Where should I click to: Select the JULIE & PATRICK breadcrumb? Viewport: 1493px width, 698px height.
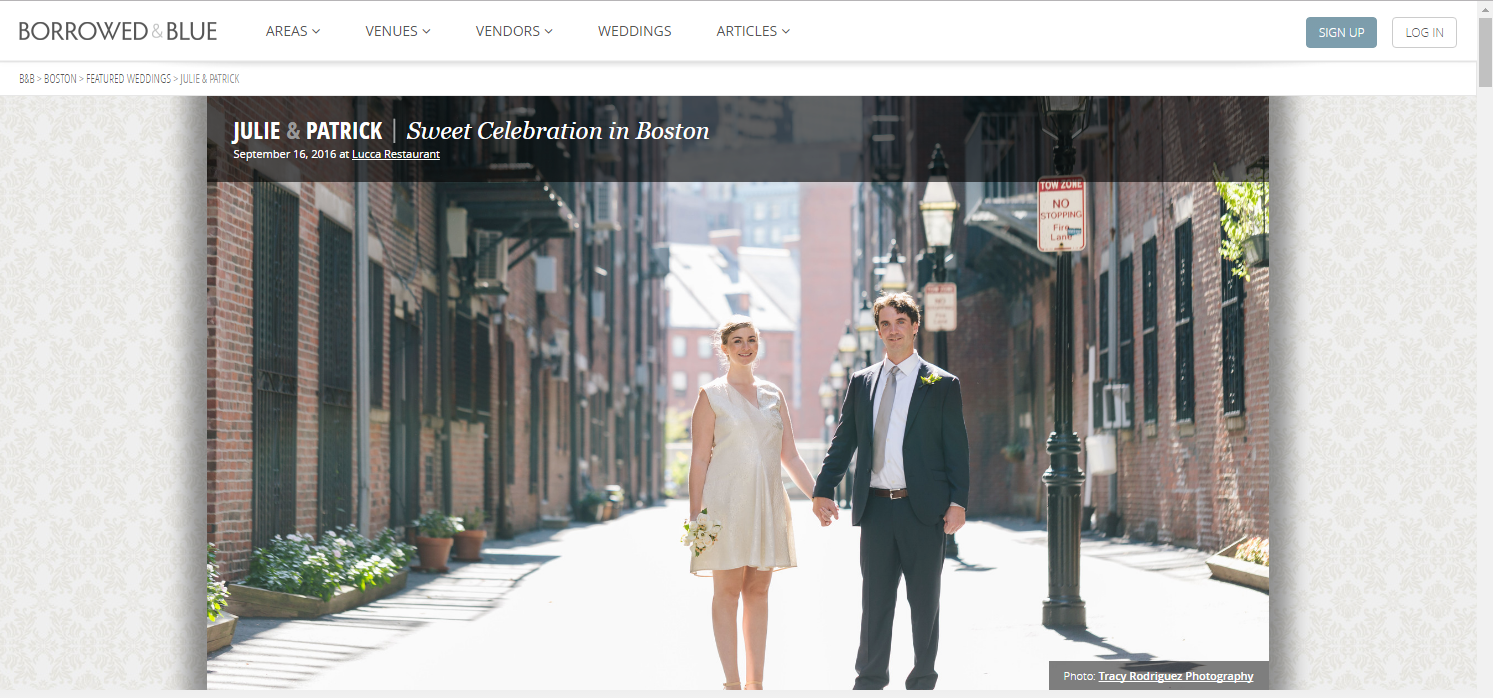[x=209, y=78]
